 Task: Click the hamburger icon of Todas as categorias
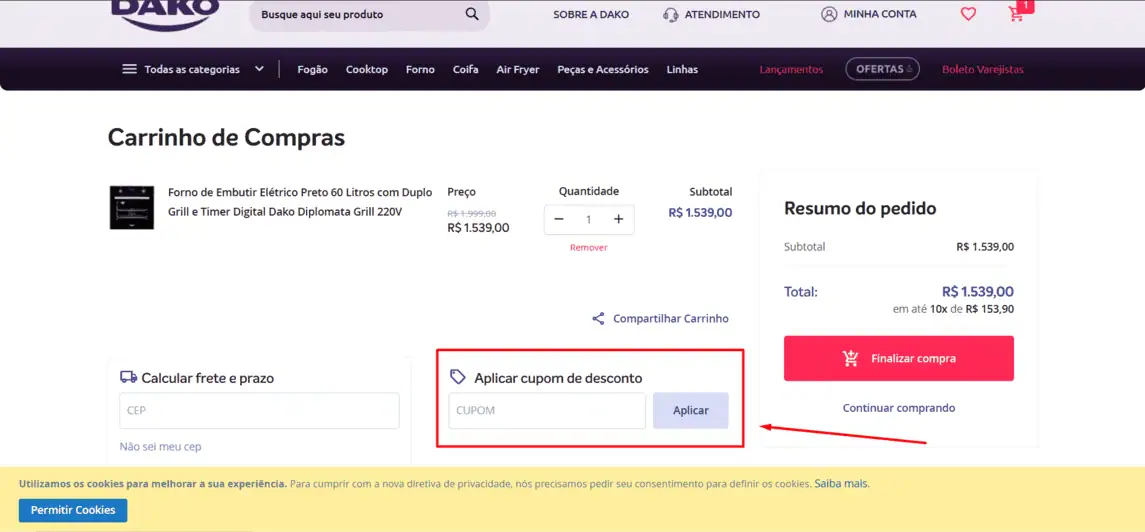[x=129, y=69]
